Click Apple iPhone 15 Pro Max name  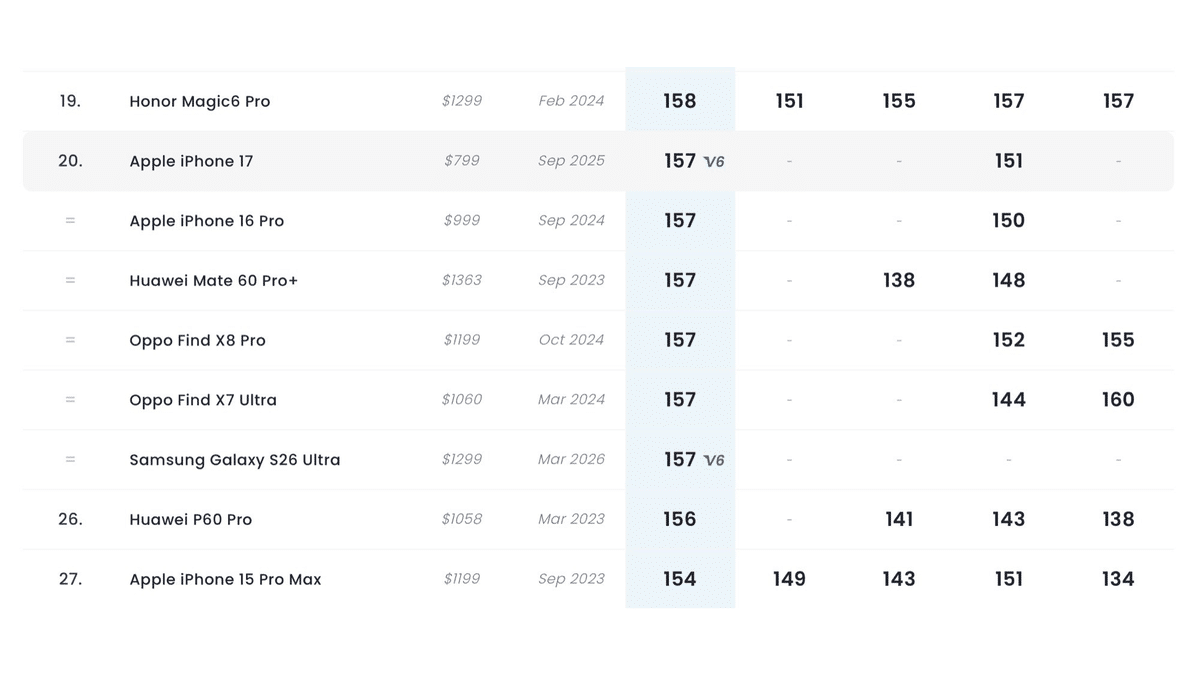click(226, 579)
